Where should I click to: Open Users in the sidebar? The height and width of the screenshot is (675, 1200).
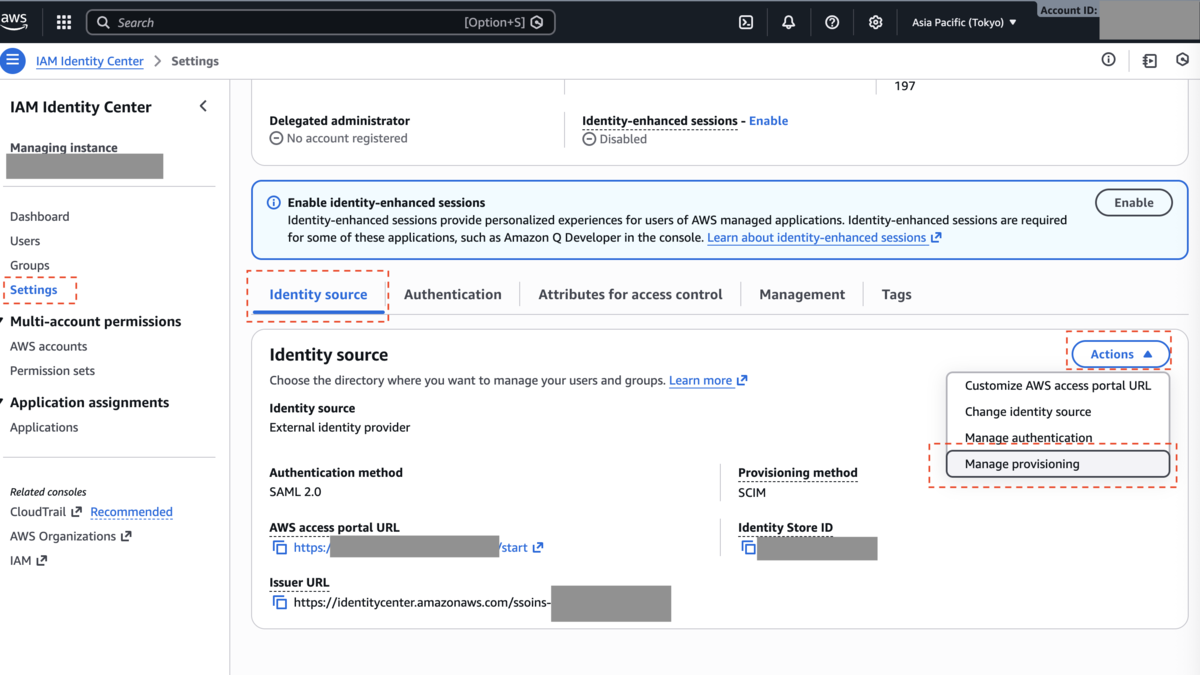(25, 241)
